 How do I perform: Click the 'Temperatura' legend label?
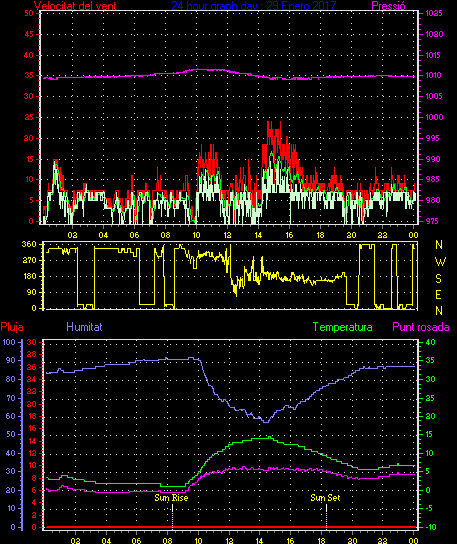342,327
